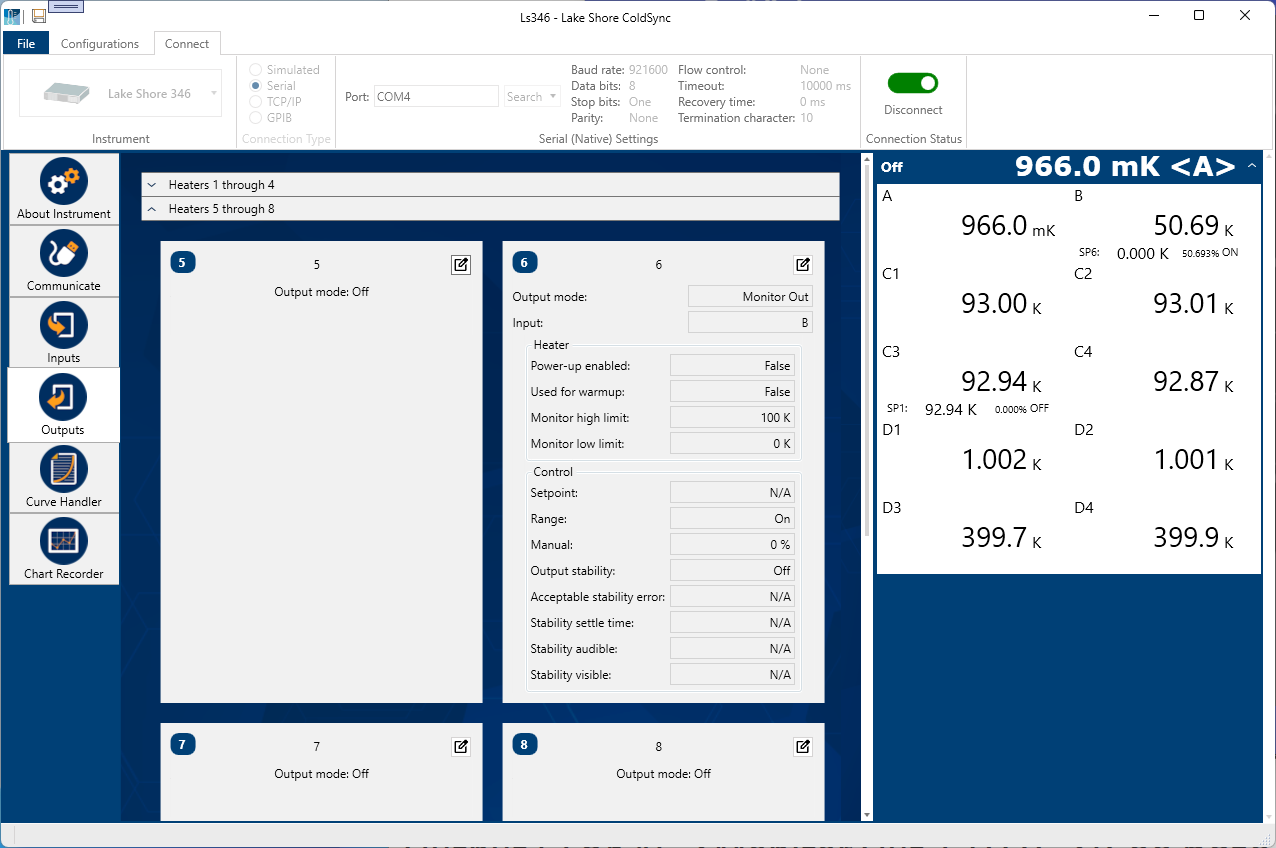Click the COM4 port field
The width and height of the screenshot is (1276, 848).
coord(436,97)
